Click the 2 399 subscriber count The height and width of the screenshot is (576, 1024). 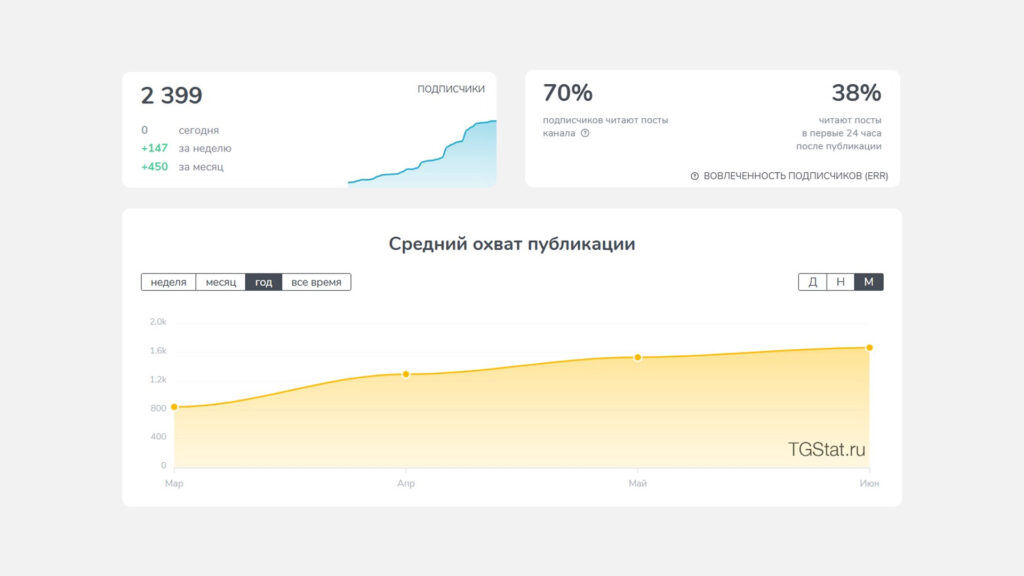(172, 95)
